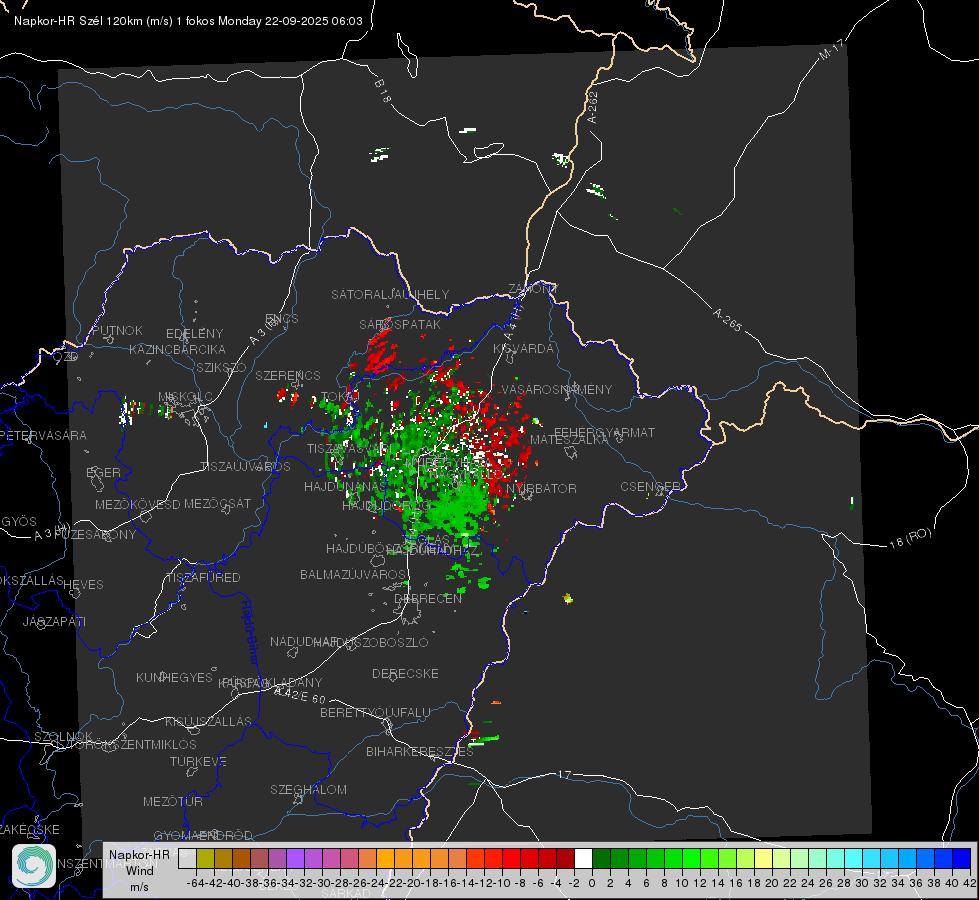Click the A-265 road label
This screenshot has height=900, width=979.
(x=727, y=320)
